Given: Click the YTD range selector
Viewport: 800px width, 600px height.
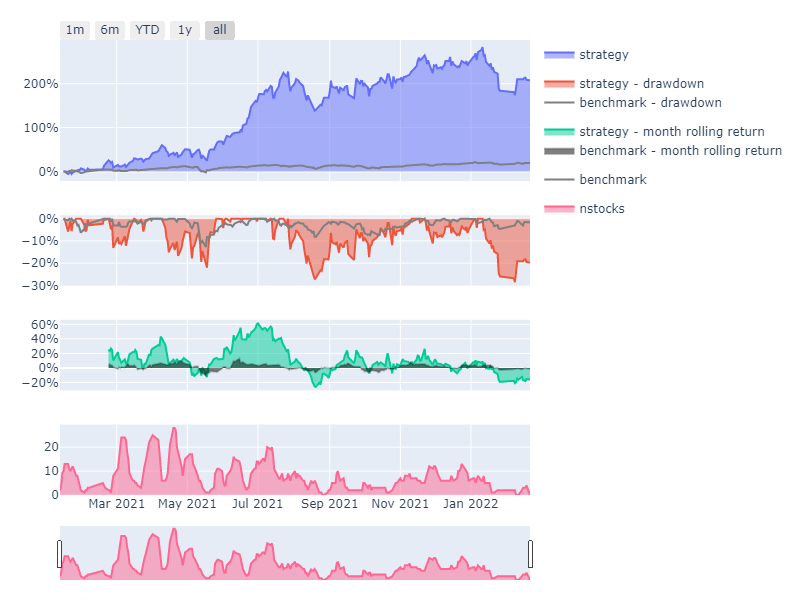Looking at the screenshot, I should point(147,30).
